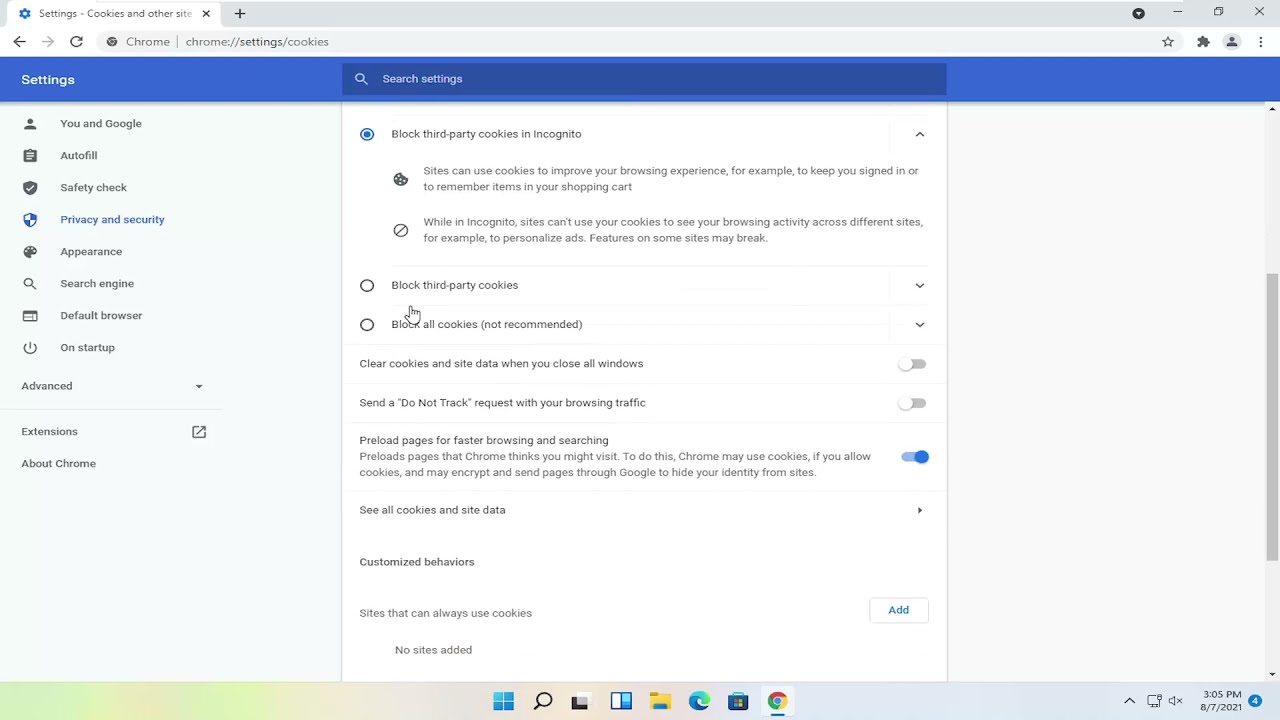Expand Block third-party cookies details

coord(920,285)
